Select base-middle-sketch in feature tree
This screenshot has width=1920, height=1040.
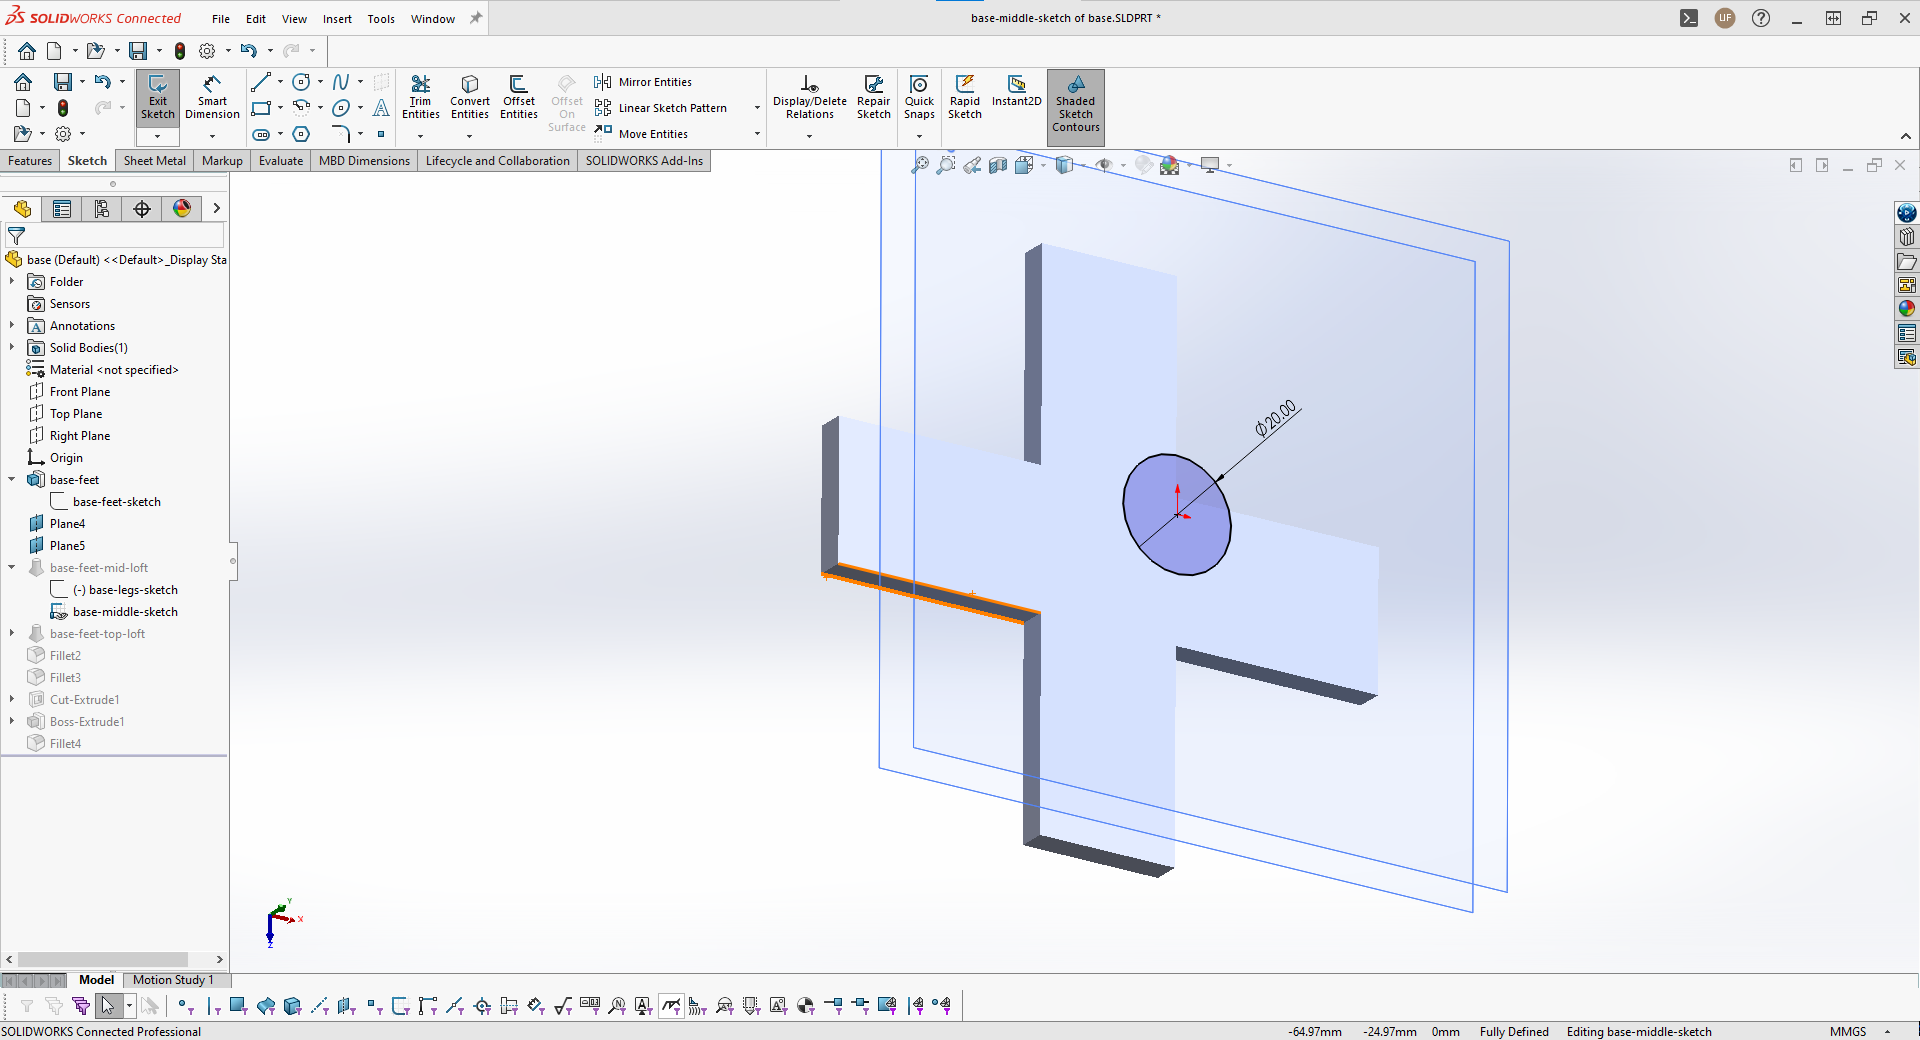tap(125, 612)
